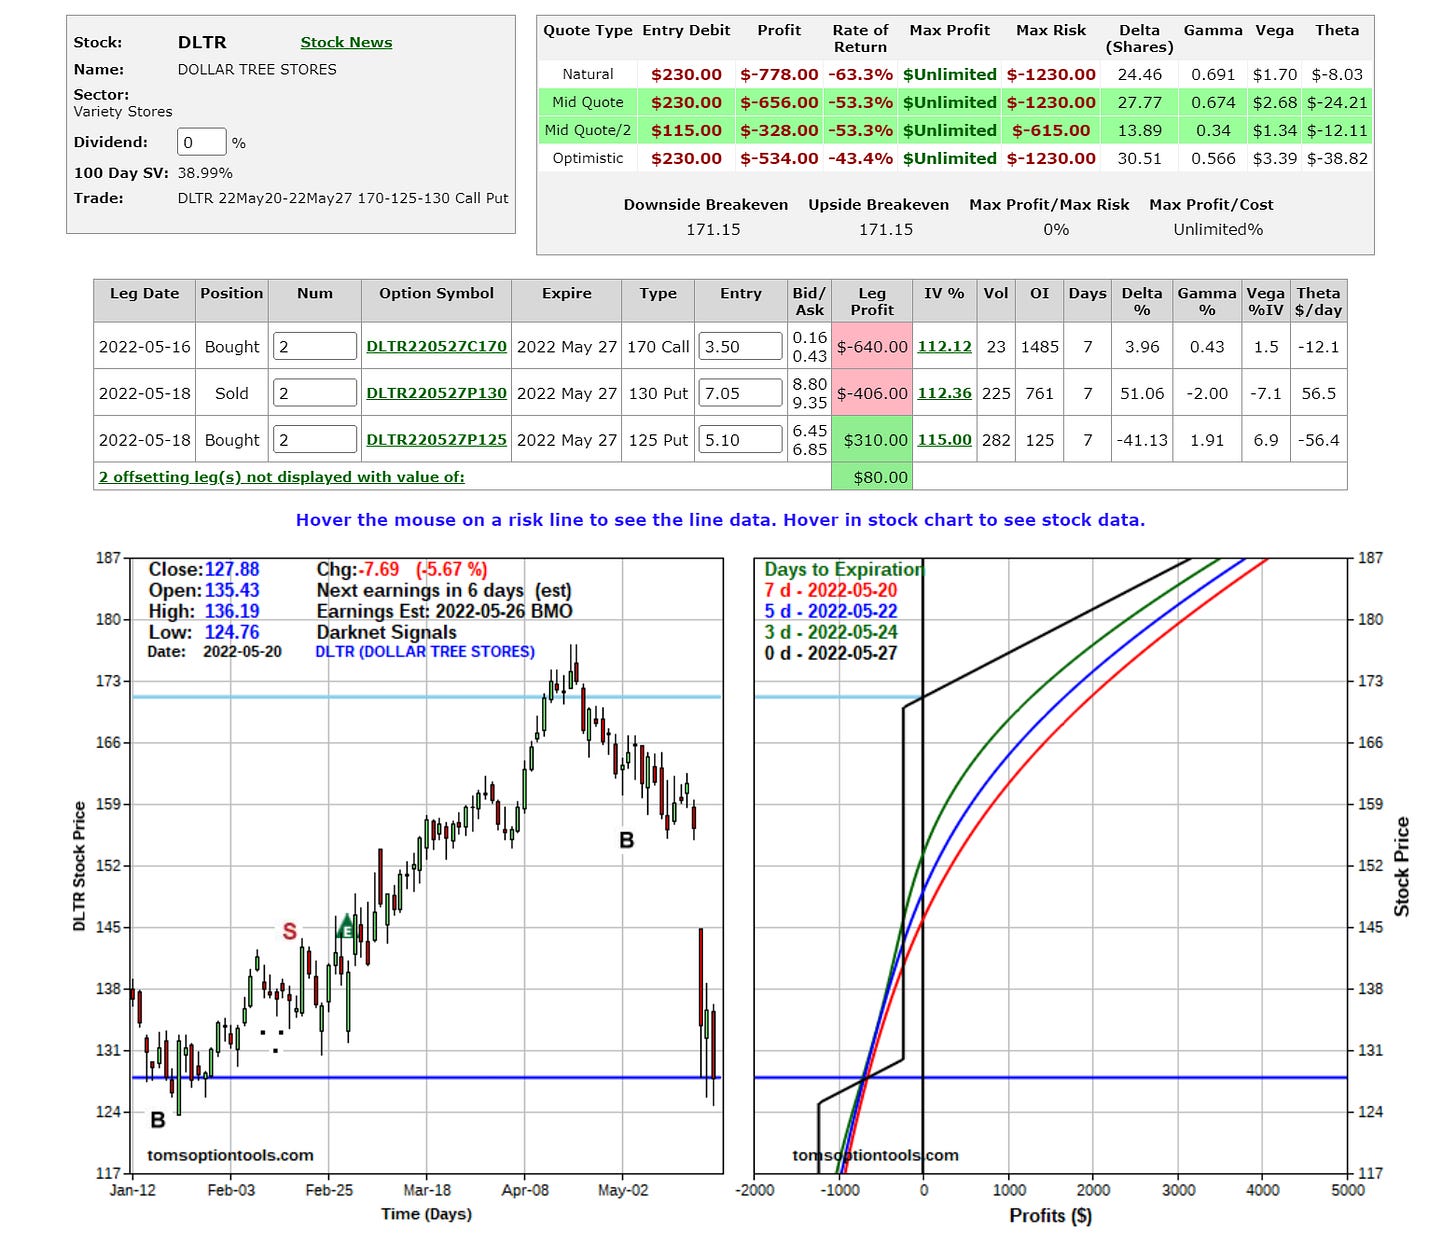Image resolution: width=1456 pixels, height=1242 pixels.
Task: Click the B marker near May-02
Action: (626, 840)
